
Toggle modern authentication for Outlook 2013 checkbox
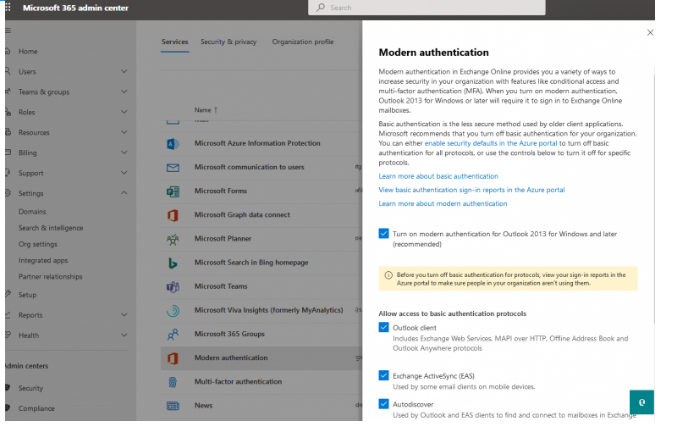pyautogui.click(x=383, y=234)
